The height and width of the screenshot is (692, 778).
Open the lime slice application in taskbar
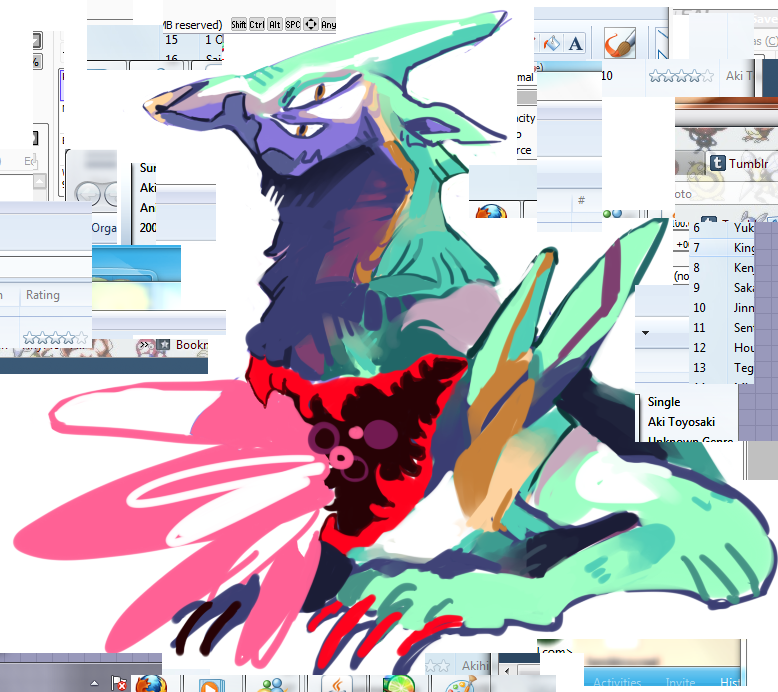coord(400,684)
